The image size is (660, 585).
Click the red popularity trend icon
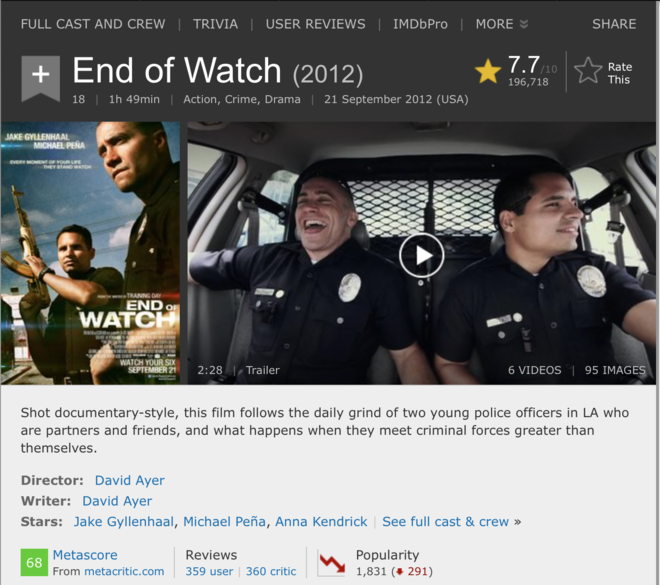tap(331, 564)
